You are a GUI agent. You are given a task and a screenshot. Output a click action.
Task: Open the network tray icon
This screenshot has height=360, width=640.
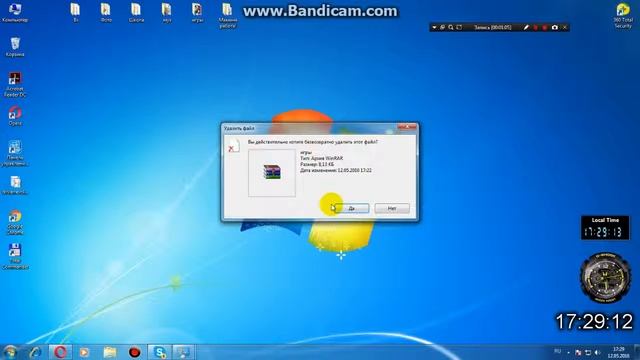[588, 352]
